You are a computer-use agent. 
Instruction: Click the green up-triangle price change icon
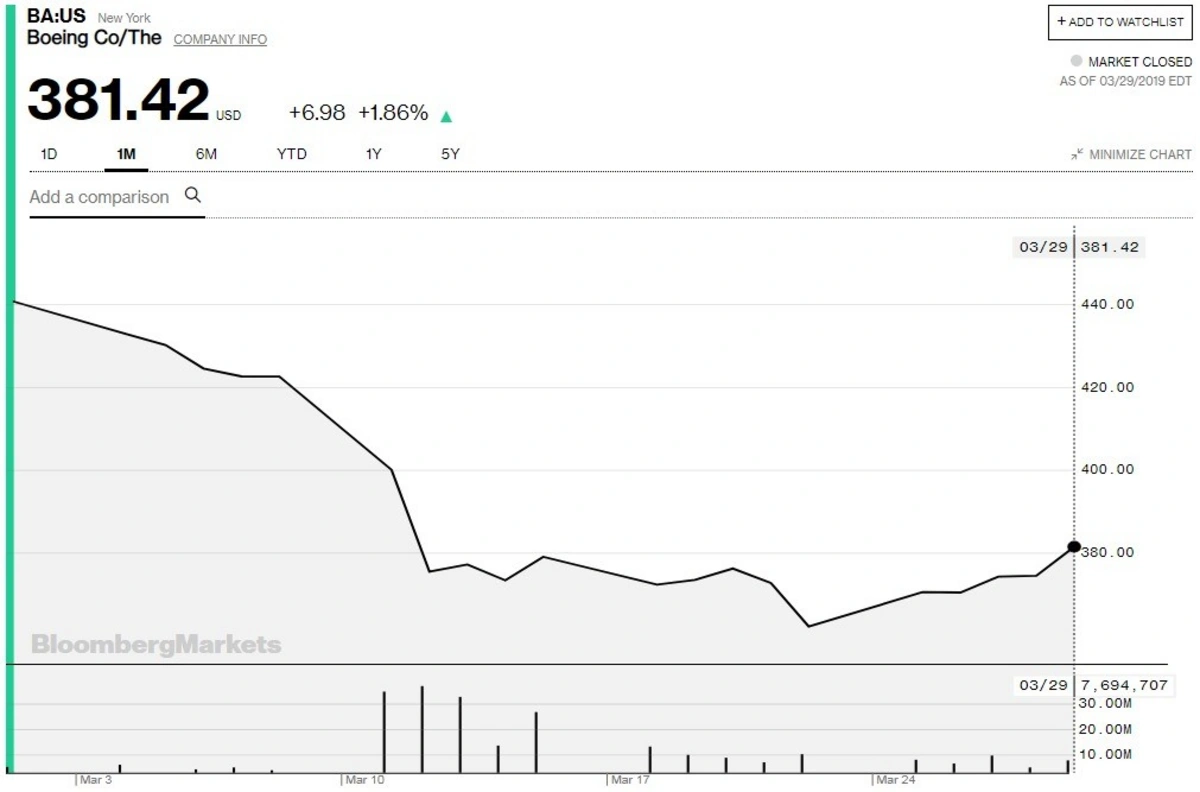click(446, 116)
